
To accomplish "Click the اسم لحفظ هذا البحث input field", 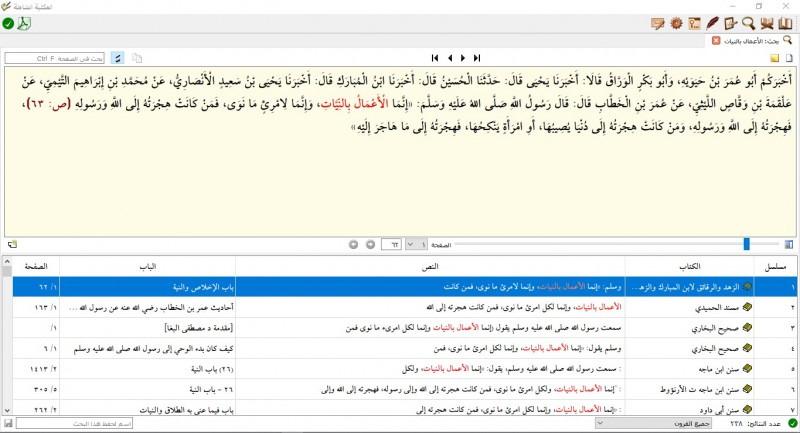I will pyautogui.click(x=74, y=424).
